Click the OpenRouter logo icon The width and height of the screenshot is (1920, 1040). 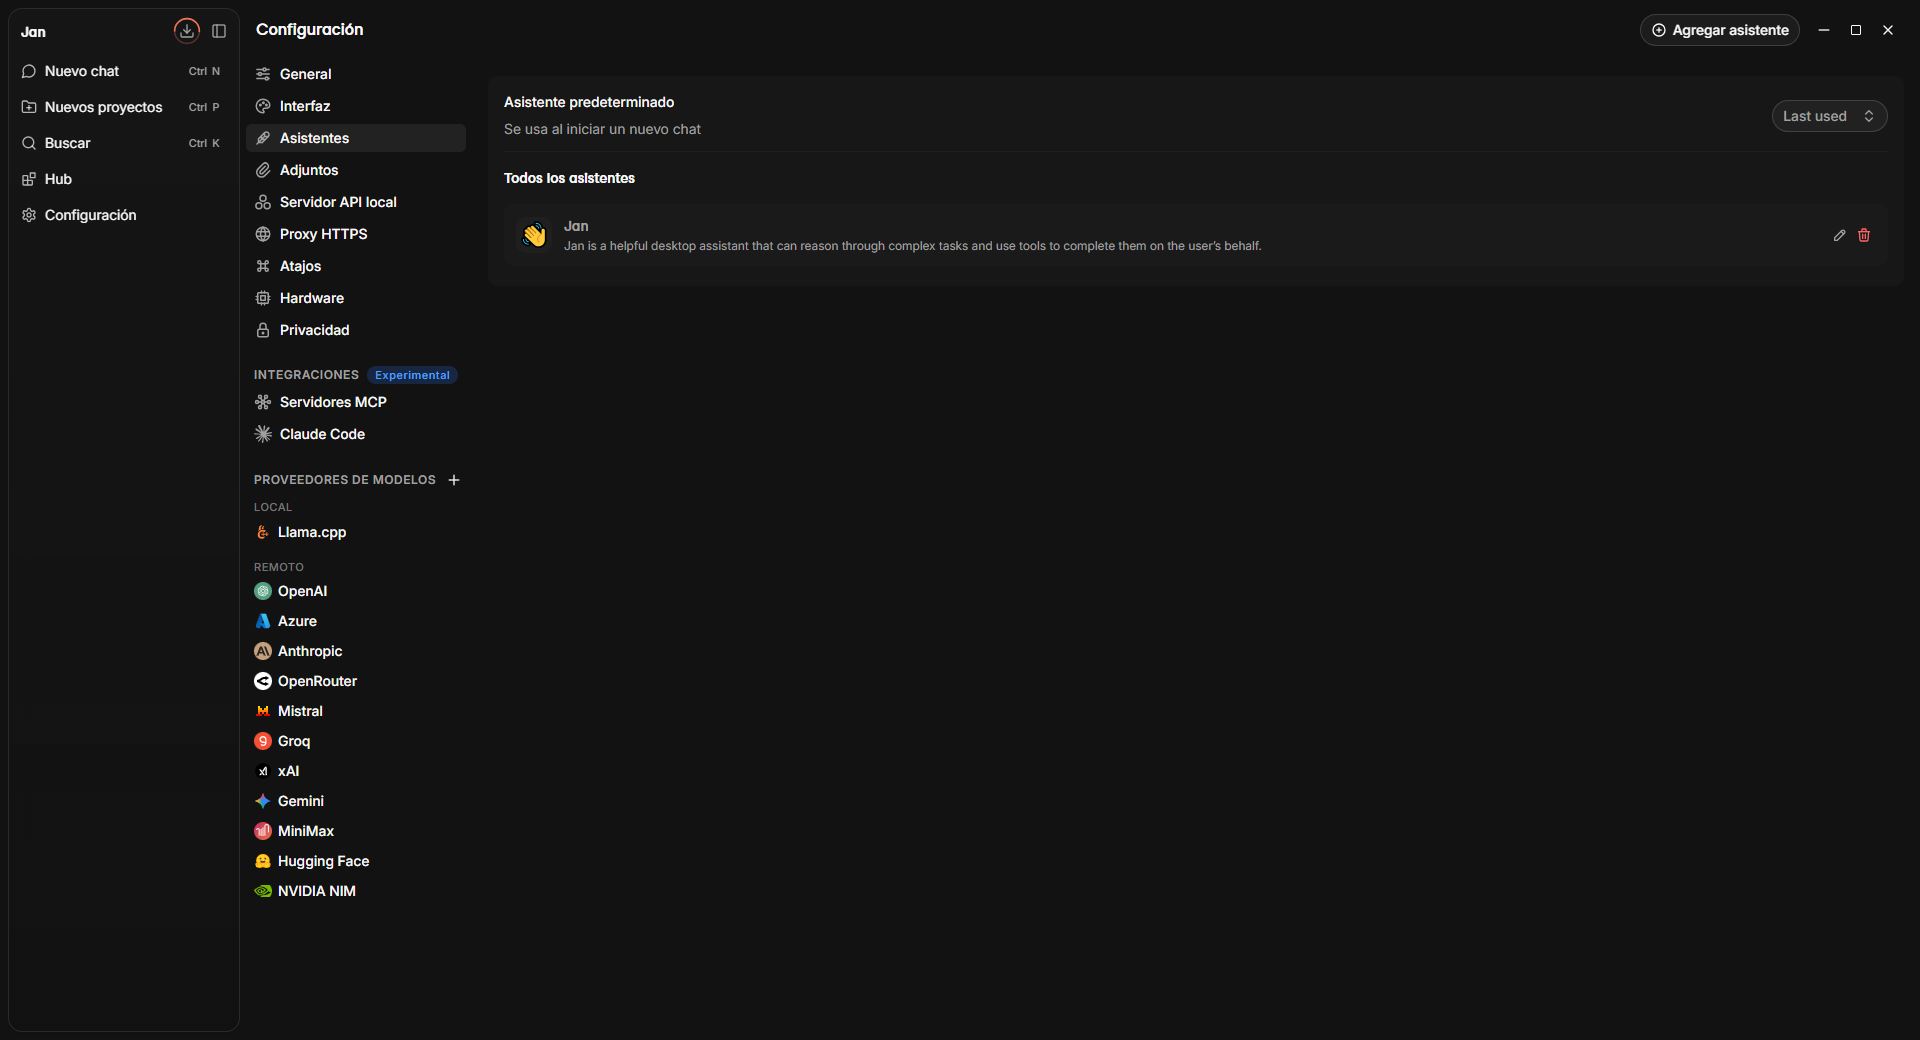pos(263,681)
